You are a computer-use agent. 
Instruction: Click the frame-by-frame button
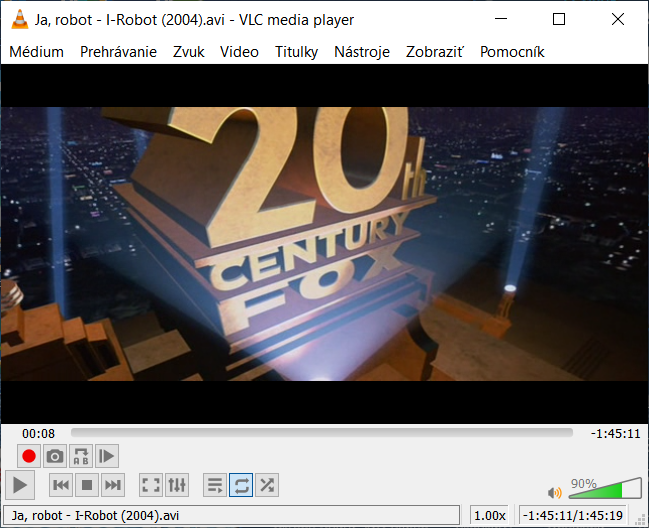coord(107,456)
